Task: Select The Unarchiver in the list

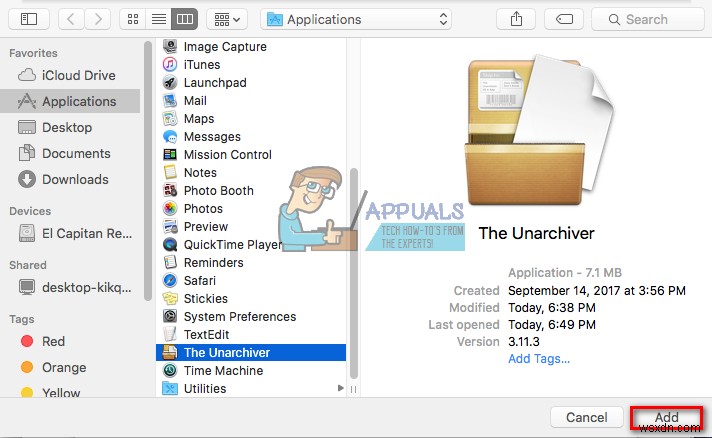Action: 251,353
